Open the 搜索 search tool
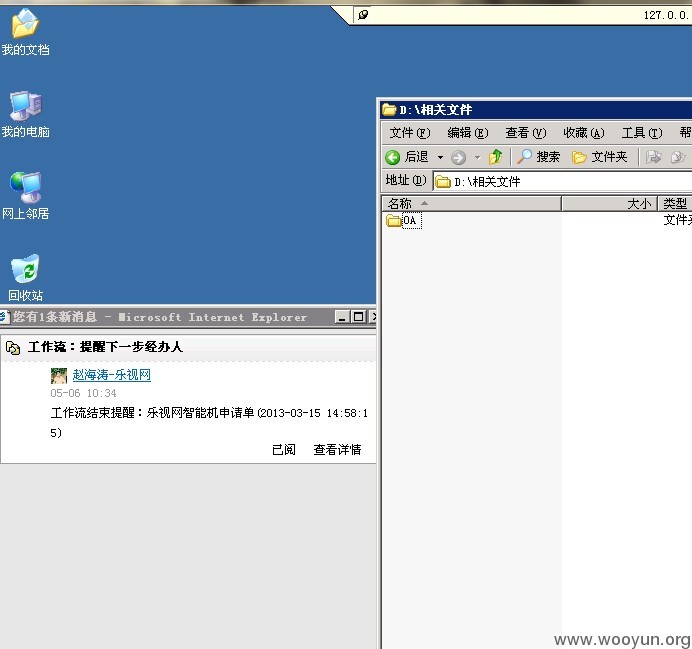Image resolution: width=692 pixels, height=649 pixels. [x=538, y=157]
